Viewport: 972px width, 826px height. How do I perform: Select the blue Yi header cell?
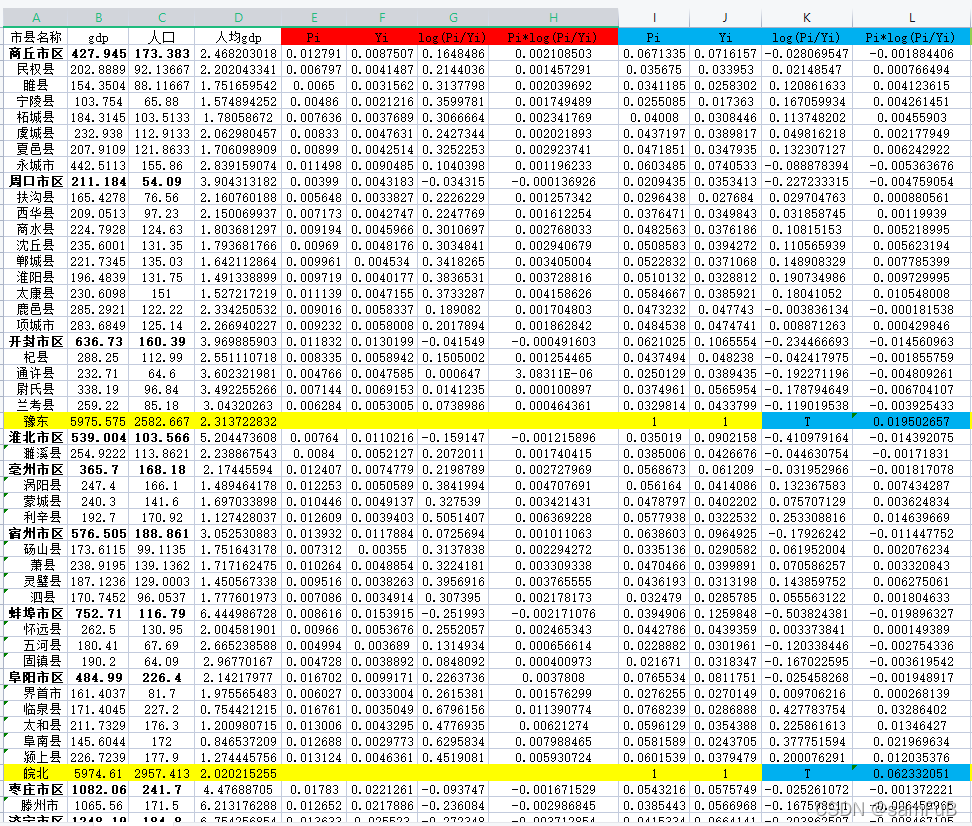click(x=725, y=37)
